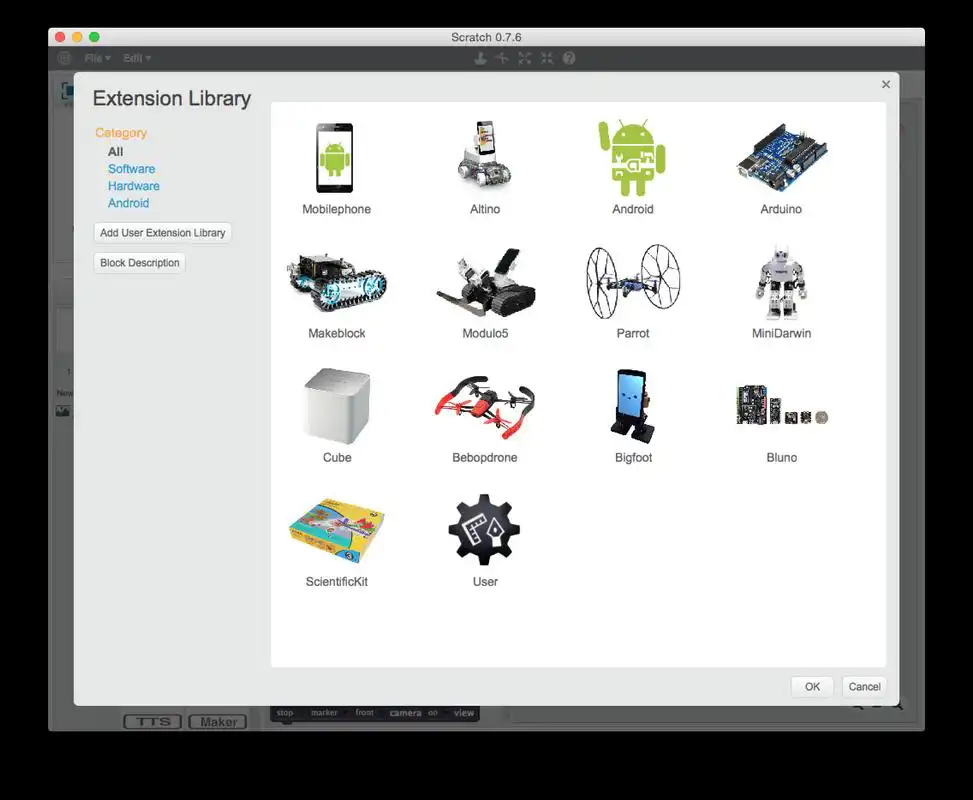Choose the Bebopdrone extension
973x800 pixels.
(x=485, y=407)
